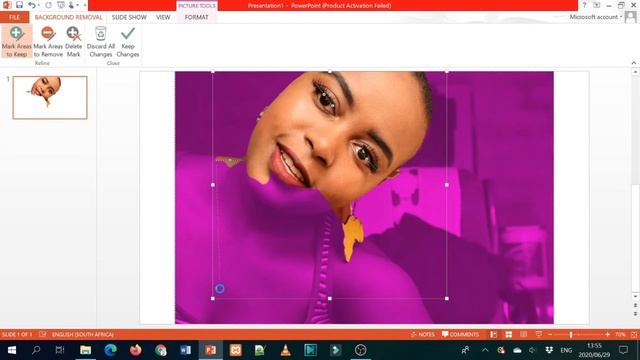Switch to Normal view
Viewport: 640px width, 360px height.
point(493,334)
